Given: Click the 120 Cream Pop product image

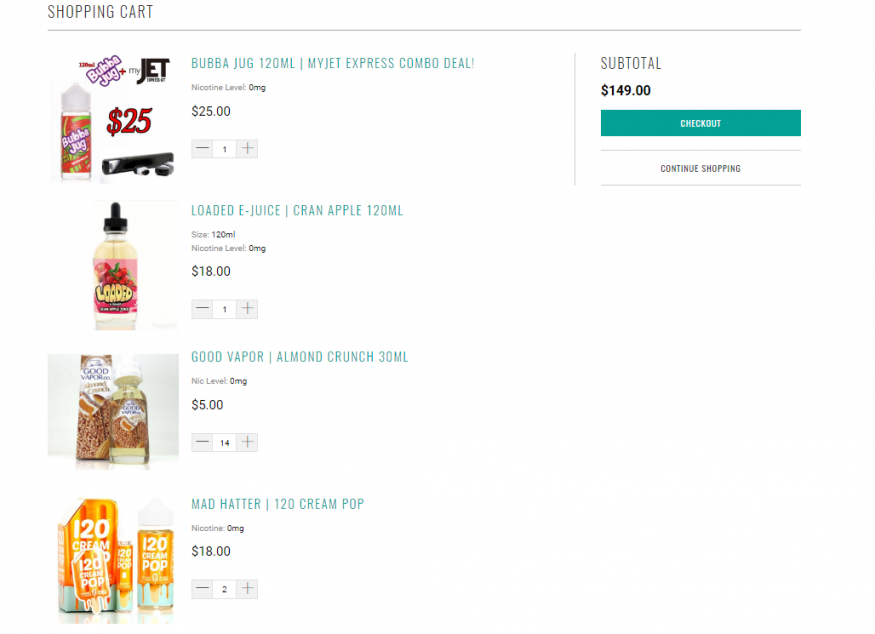Looking at the screenshot, I should tap(116, 560).
